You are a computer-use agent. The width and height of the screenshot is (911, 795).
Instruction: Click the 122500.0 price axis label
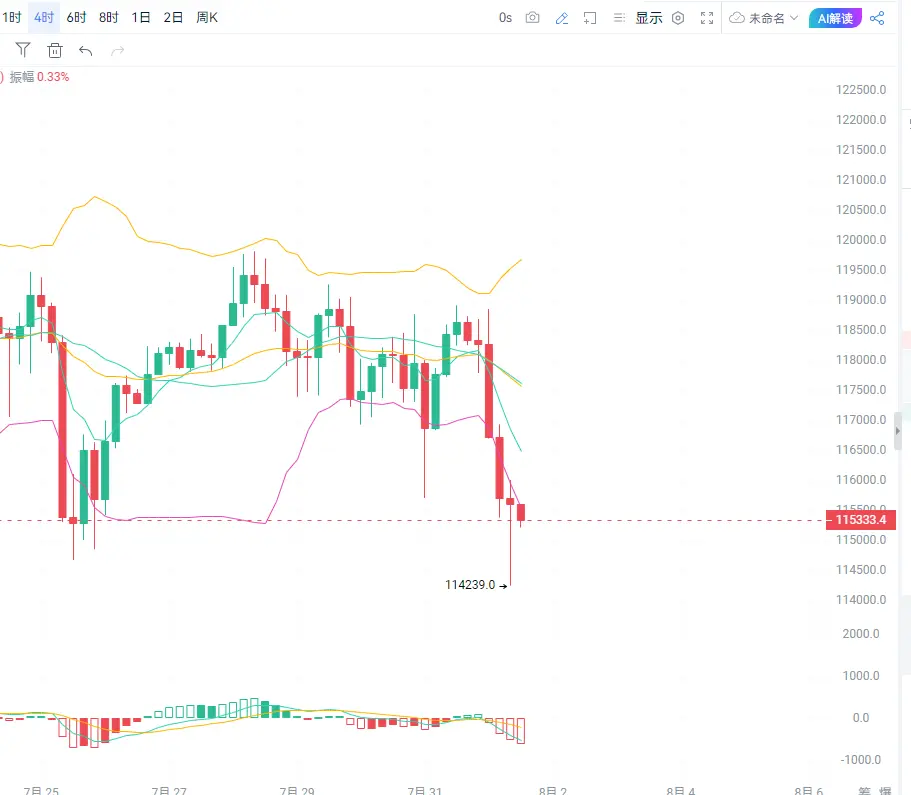tap(860, 89)
